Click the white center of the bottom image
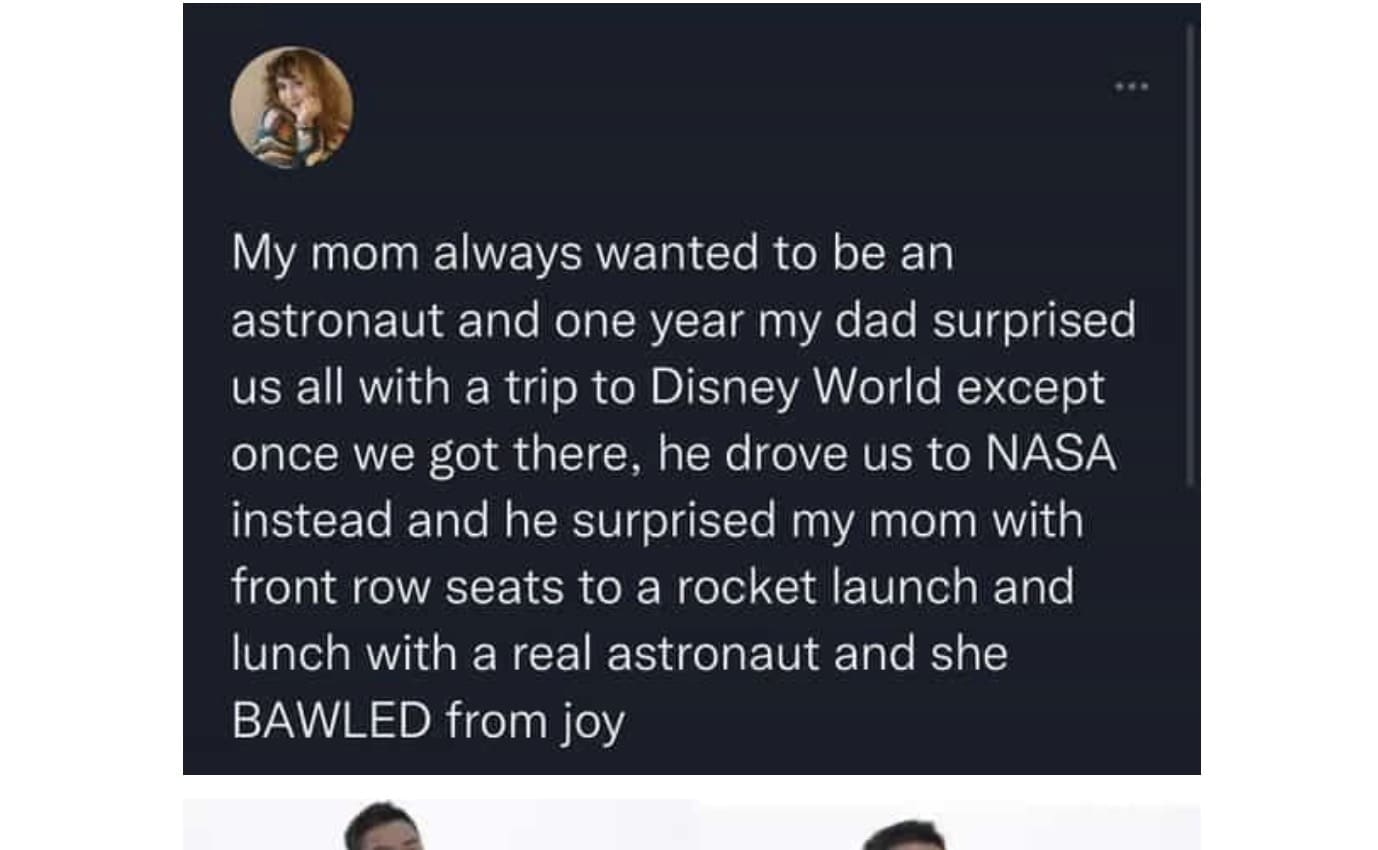This screenshot has height=850, width=1378. tap(640, 826)
